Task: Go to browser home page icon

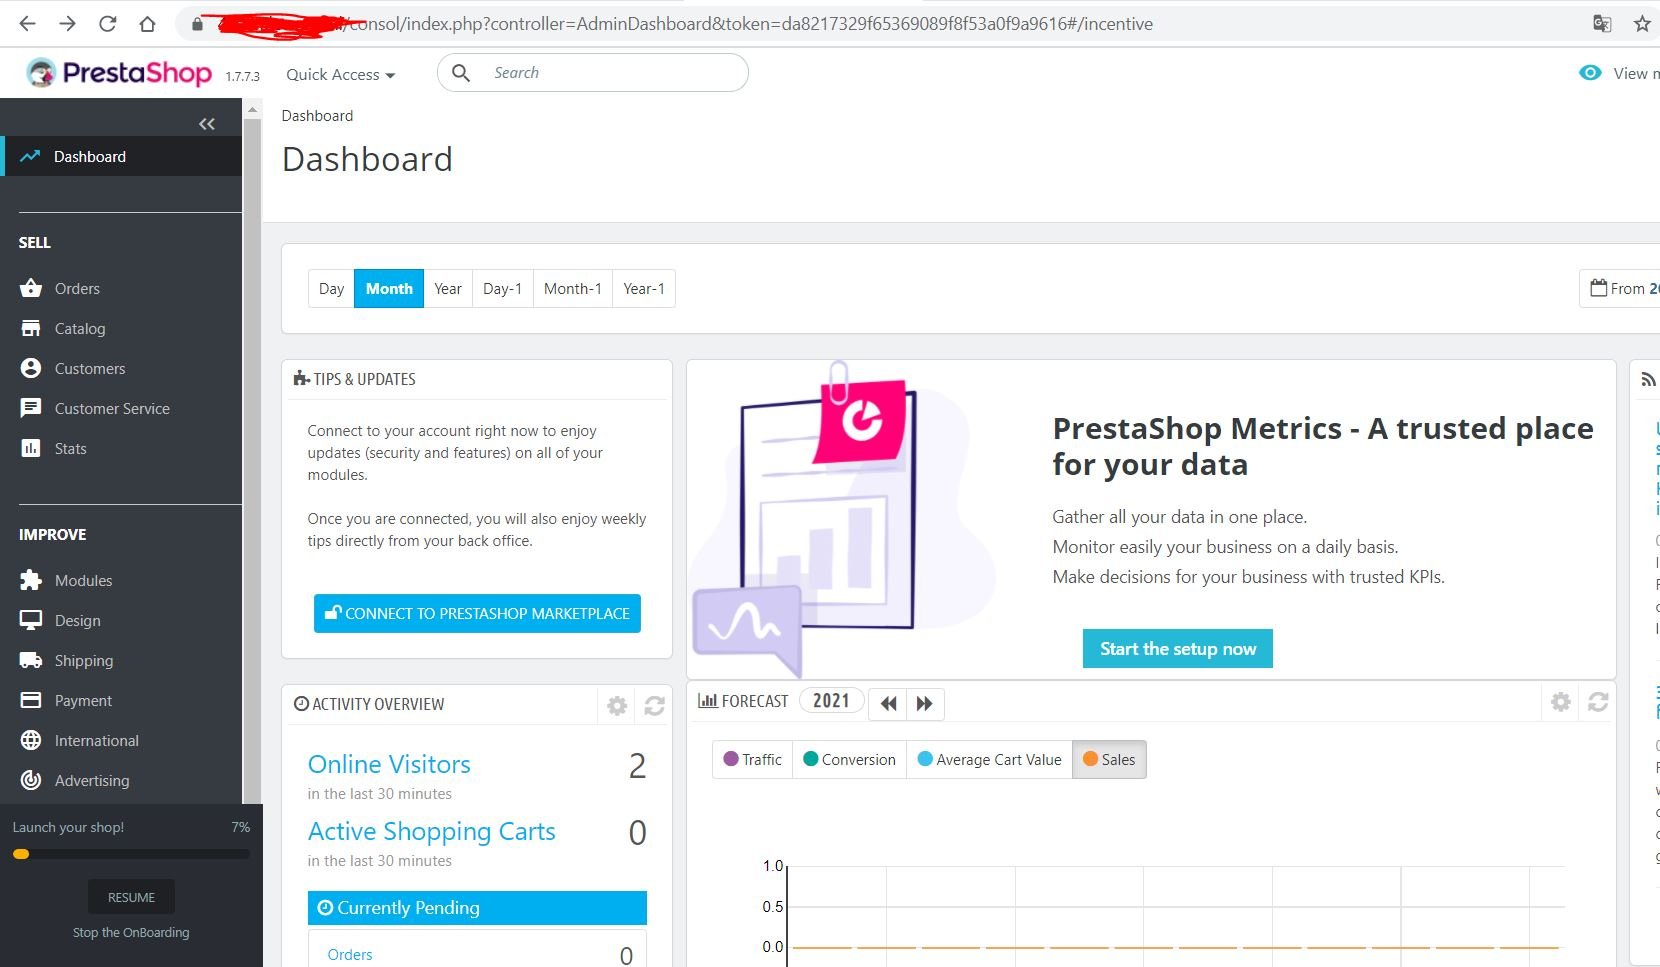Action: click(147, 23)
